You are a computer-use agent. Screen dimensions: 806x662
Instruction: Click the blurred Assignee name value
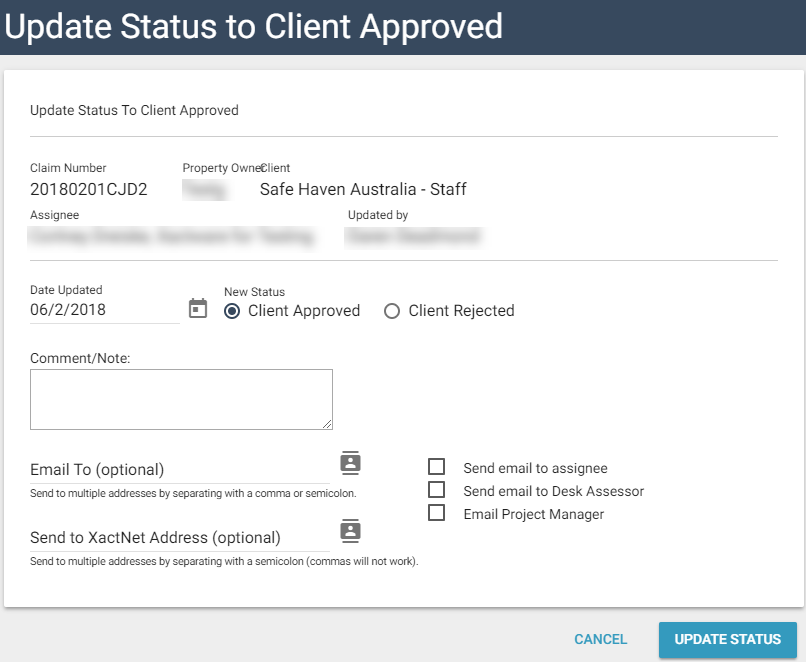[172, 237]
